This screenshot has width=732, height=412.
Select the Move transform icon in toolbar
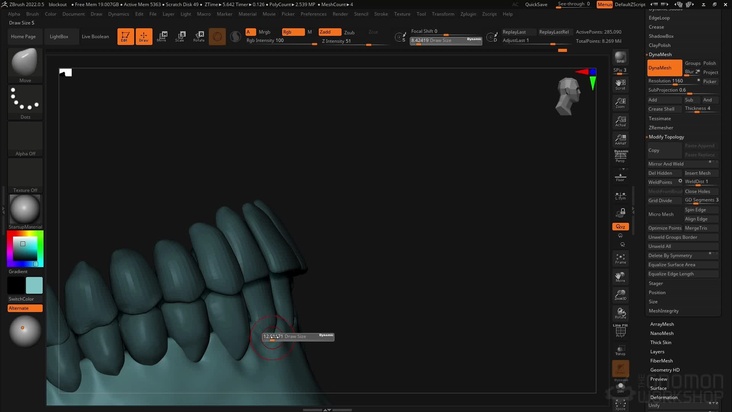(162, 36)
